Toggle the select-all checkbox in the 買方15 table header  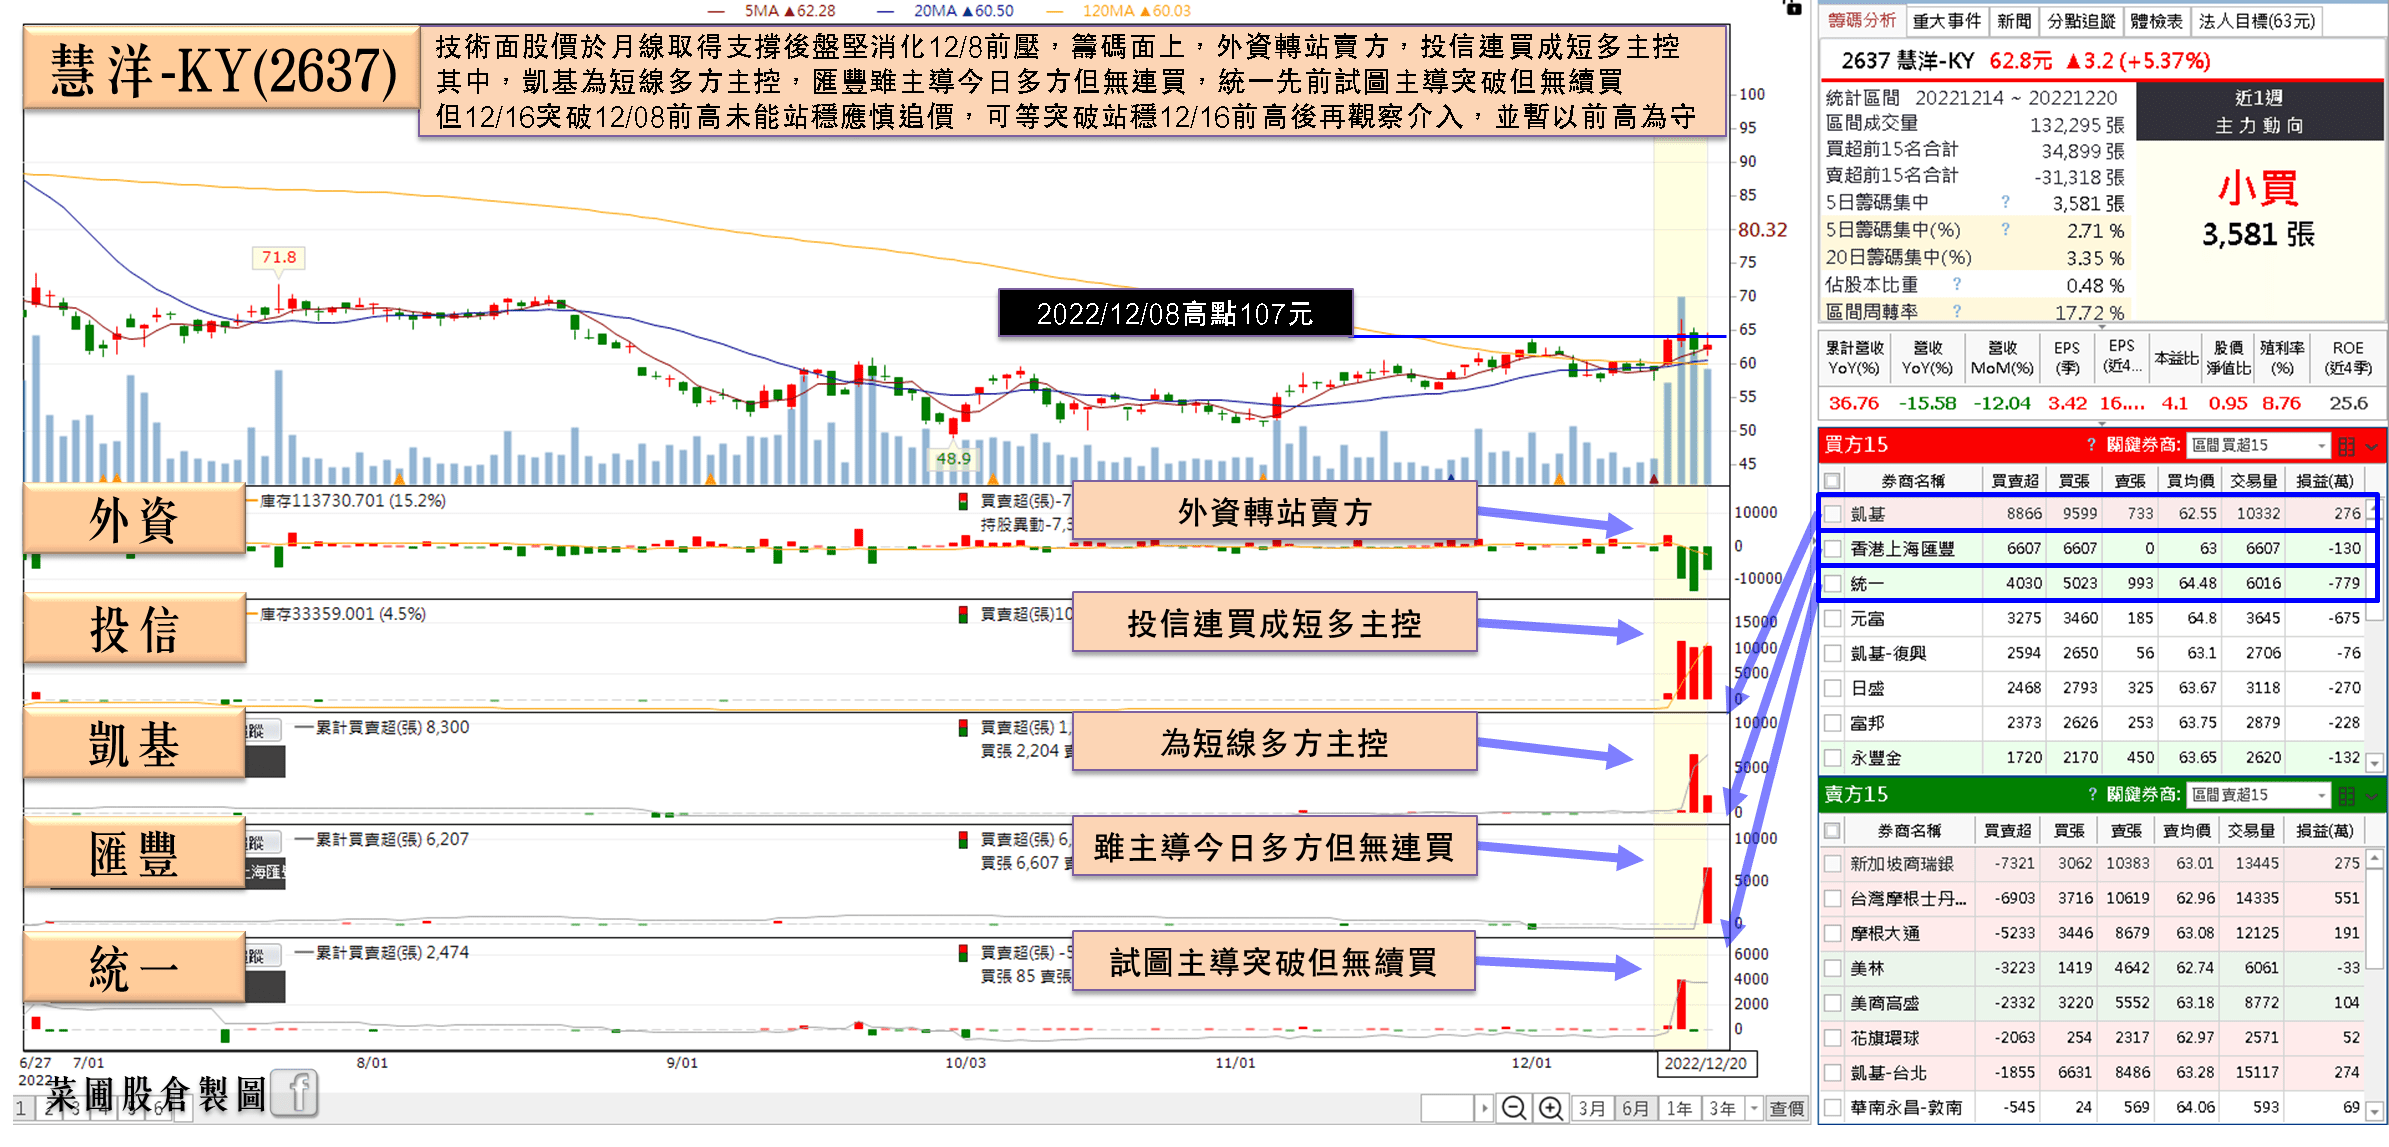(1832, 481)
